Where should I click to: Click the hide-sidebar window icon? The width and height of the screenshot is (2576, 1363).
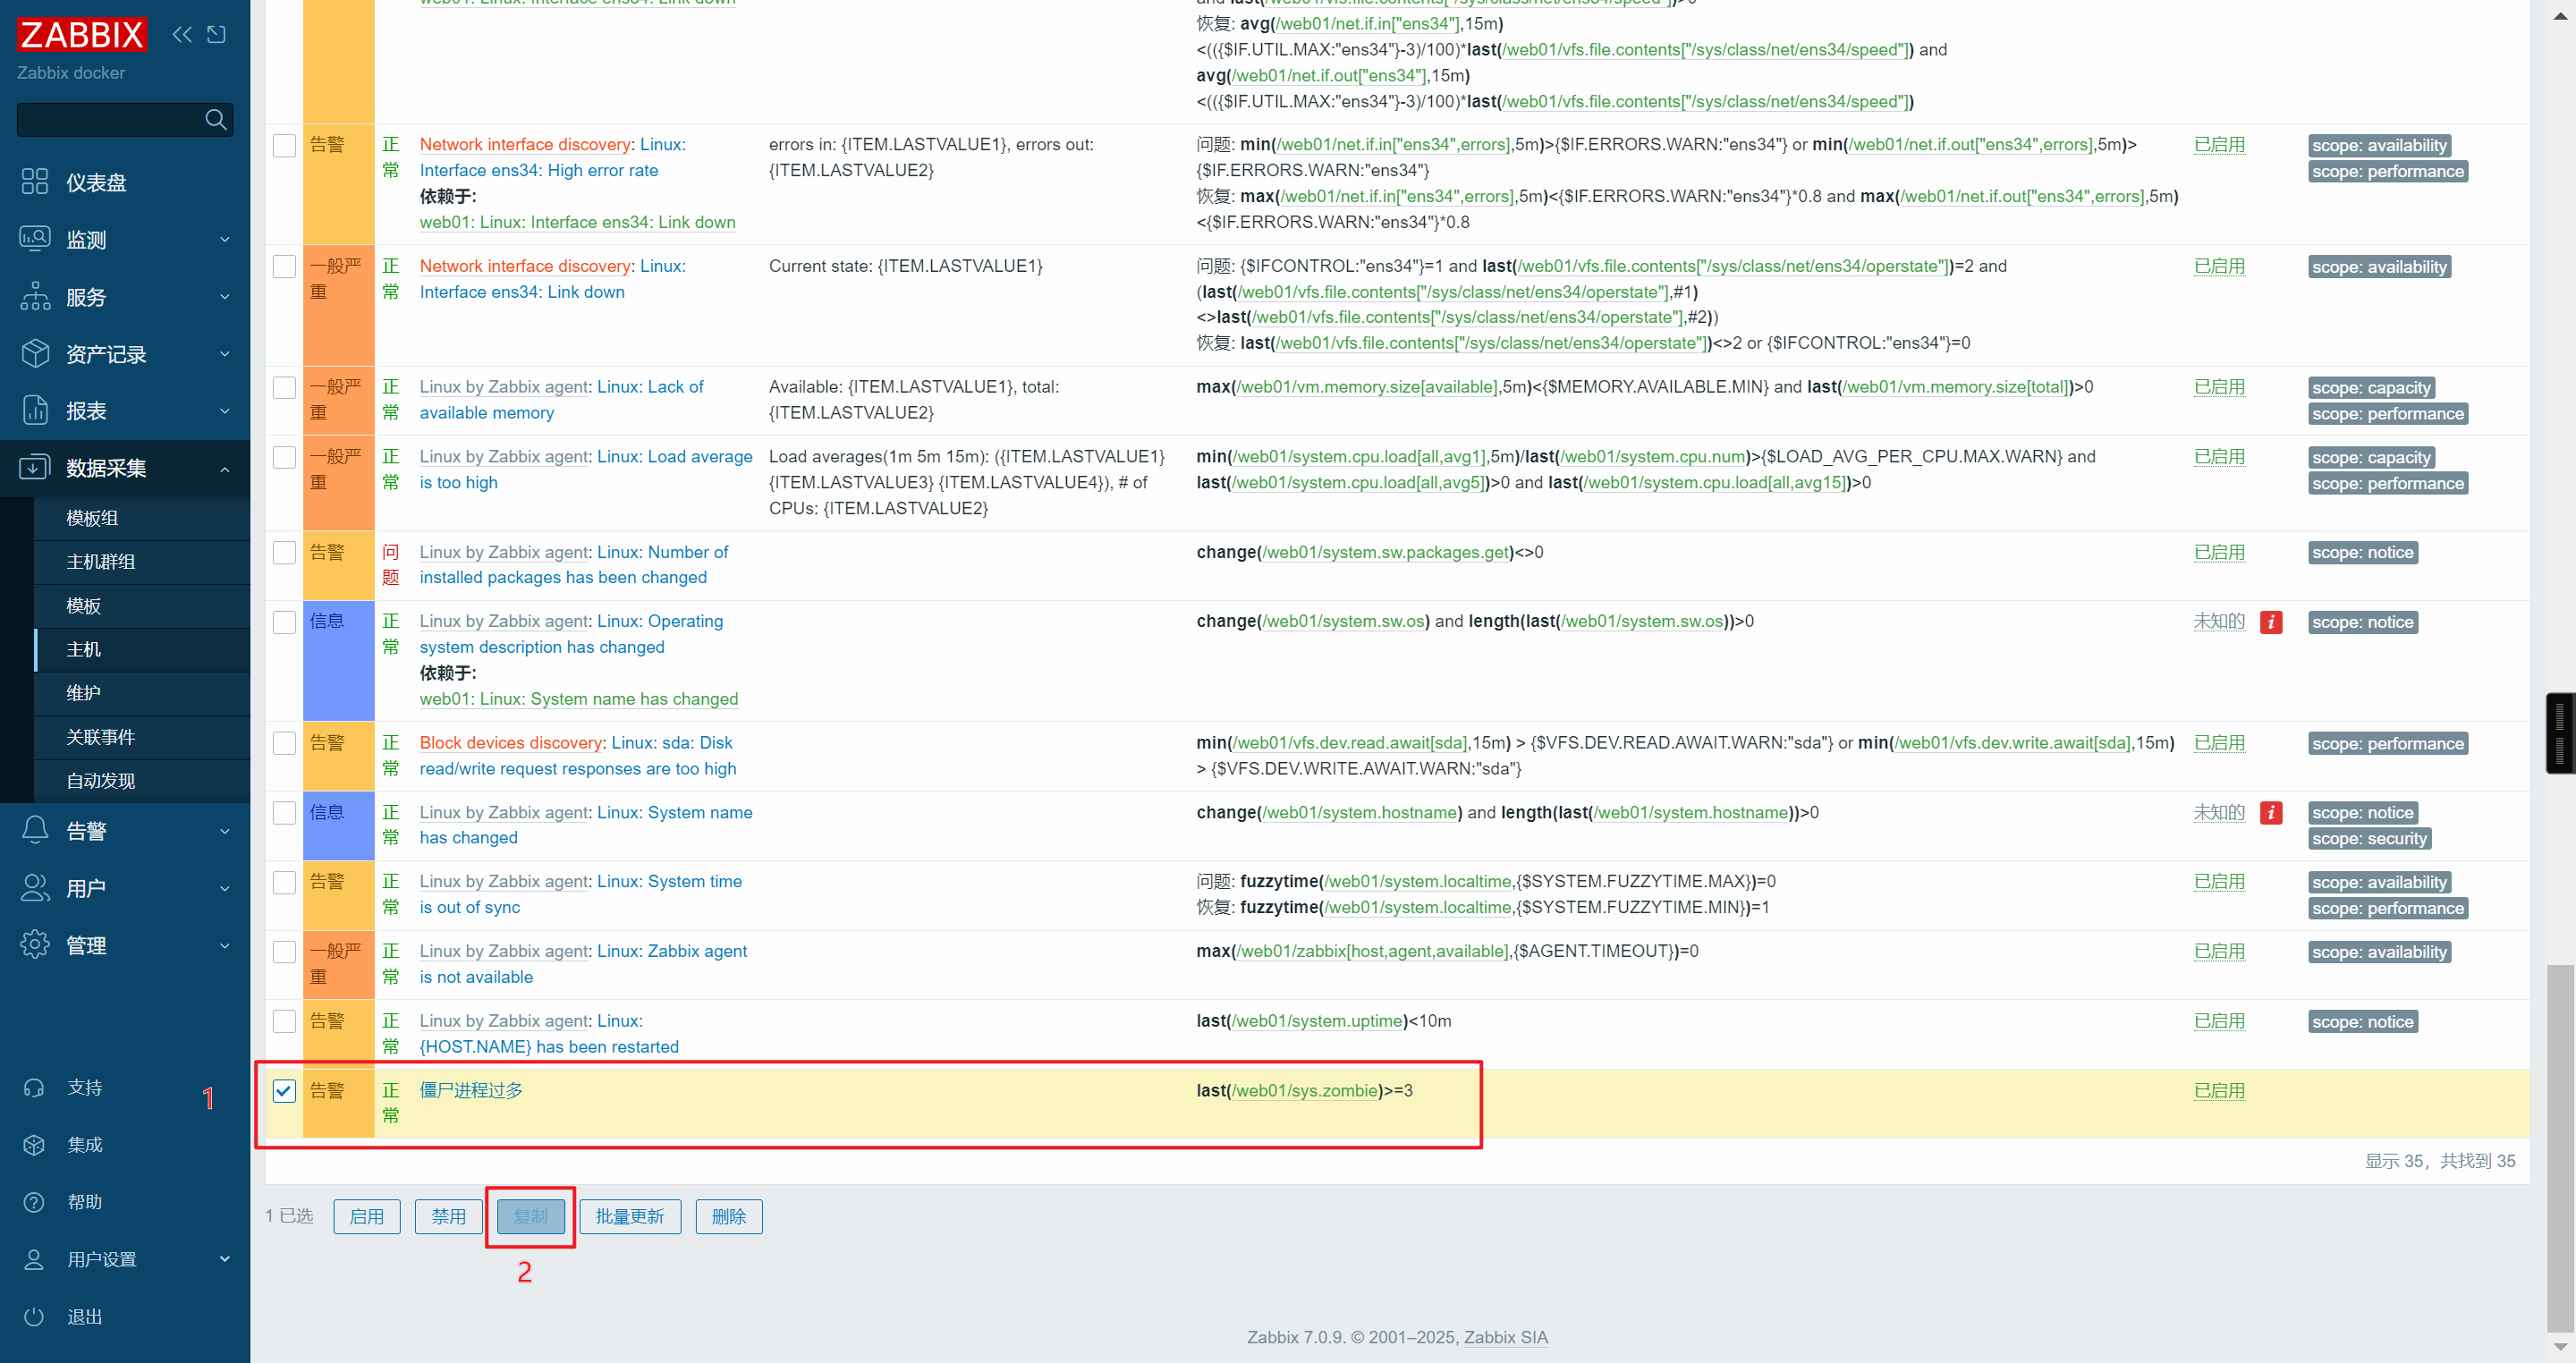click(216, 35)
